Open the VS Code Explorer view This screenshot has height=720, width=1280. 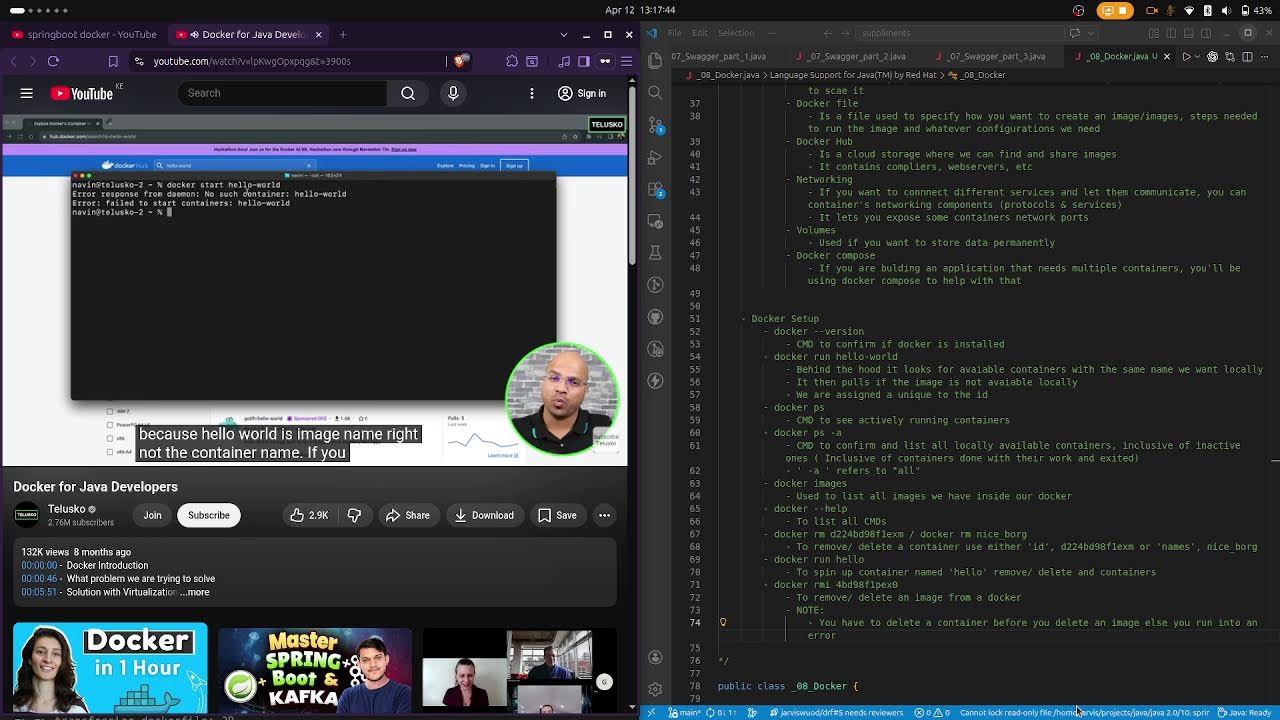tap(655, 60)
